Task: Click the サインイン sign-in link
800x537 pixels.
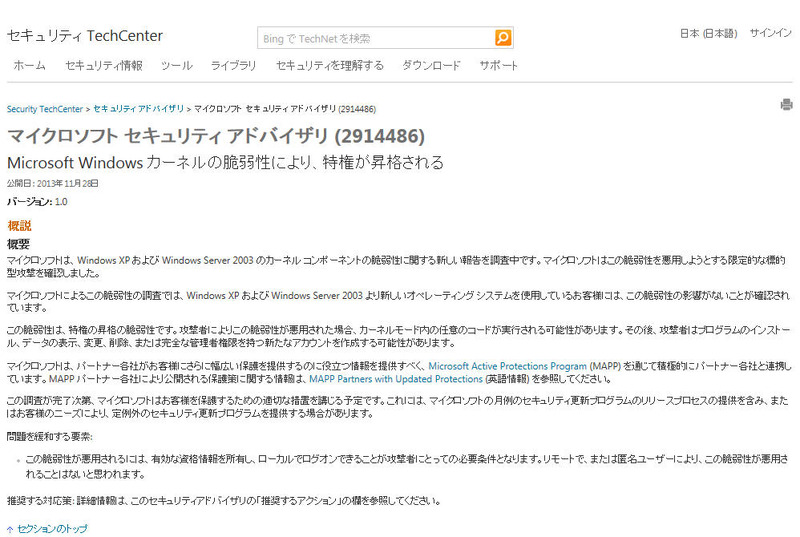Action: point(770,33)
